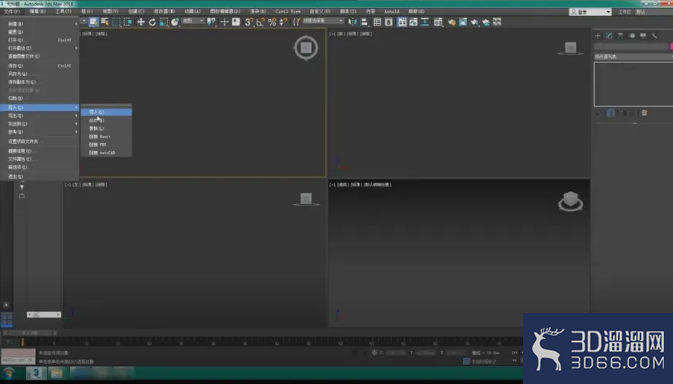Activate the Select and Move tool
Image resolution: width=673 pixels, height=384 pixels.
141,22
